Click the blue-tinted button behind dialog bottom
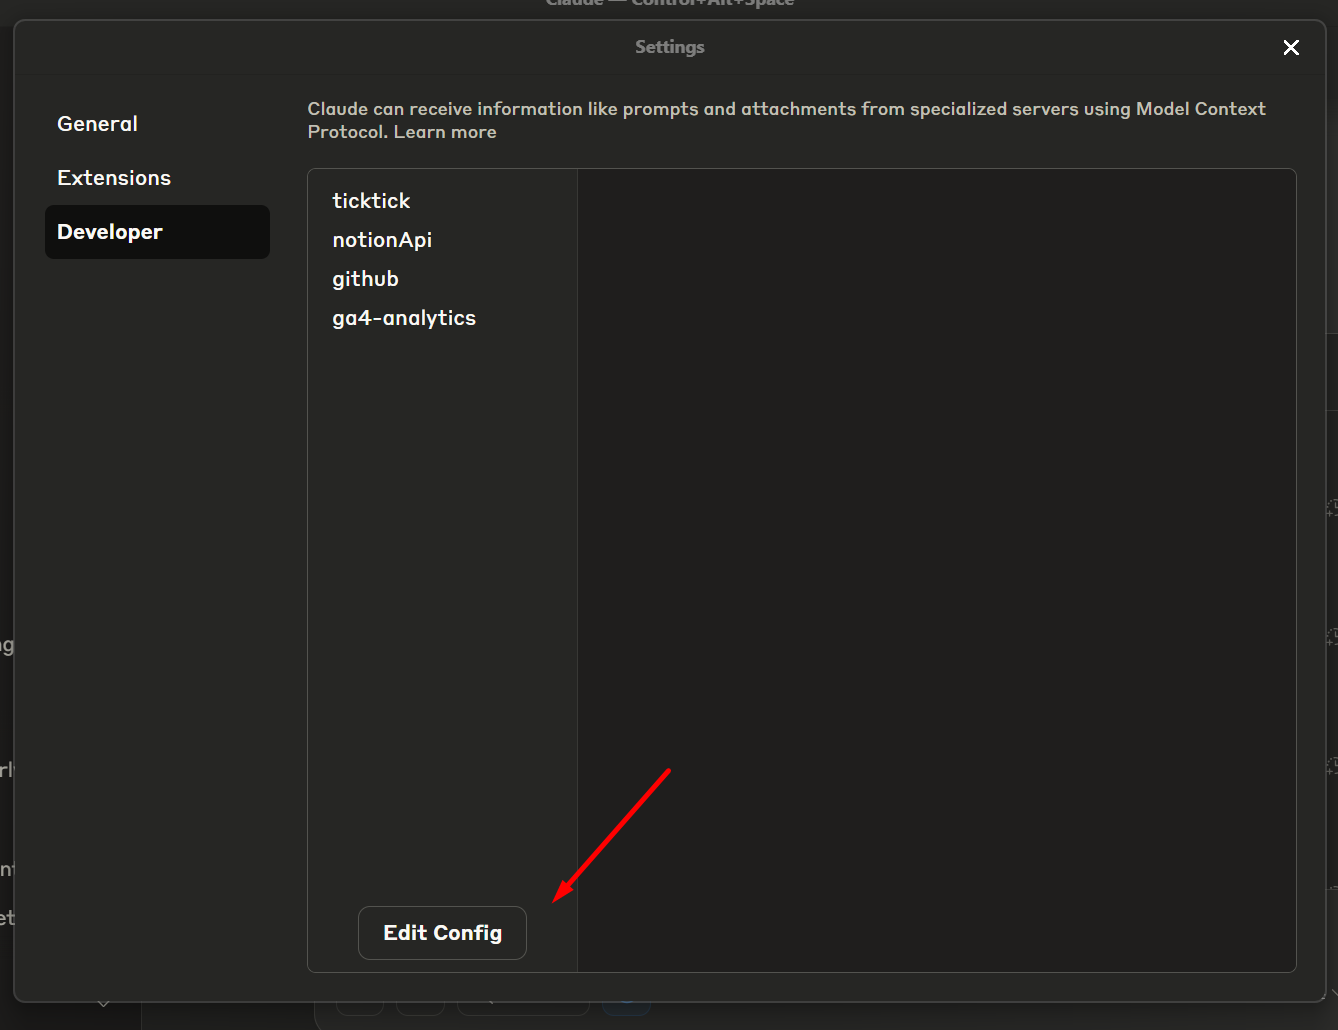 (626, 1006)
